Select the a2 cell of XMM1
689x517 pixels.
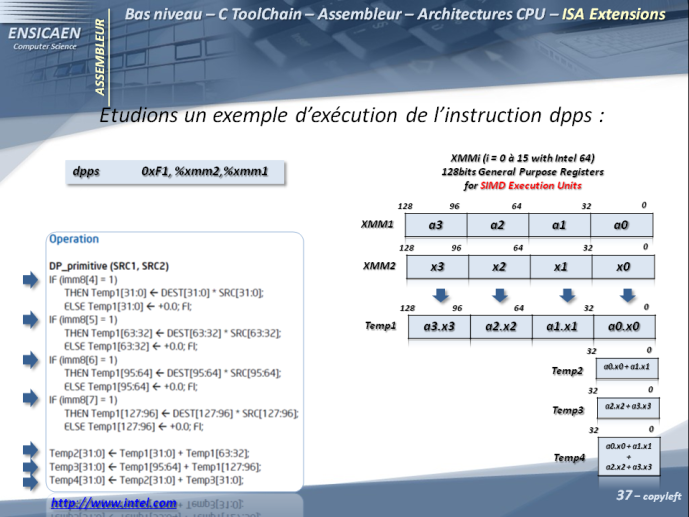click(498, 225)
